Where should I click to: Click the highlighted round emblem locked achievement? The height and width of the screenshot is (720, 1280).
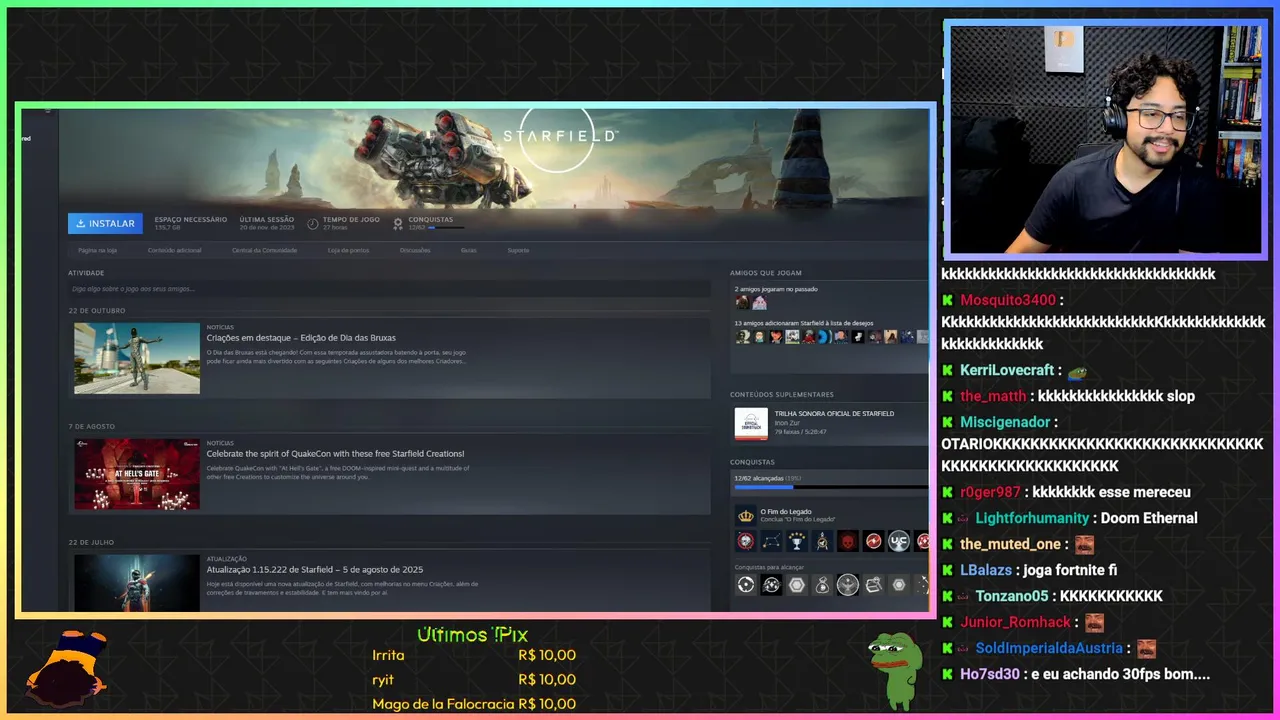pos(848,585)
